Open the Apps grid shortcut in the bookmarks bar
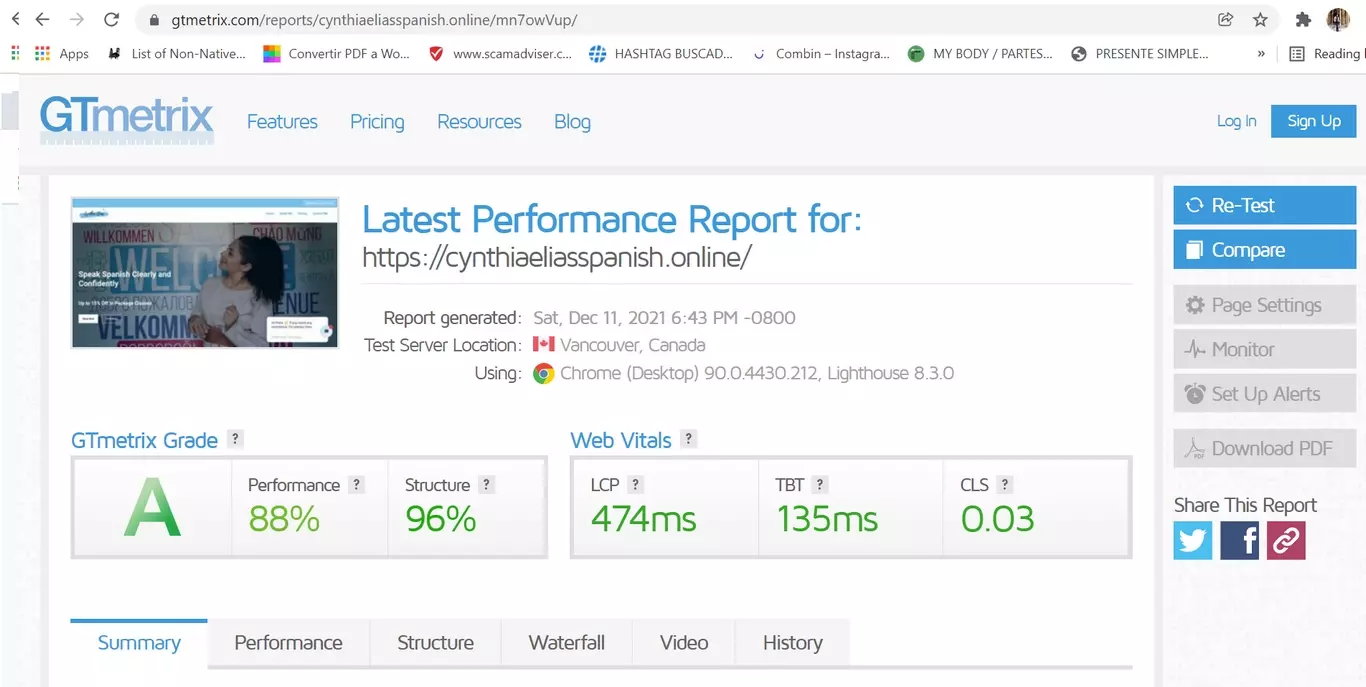This screenshot has width=1366, height=687. point(62,54)
